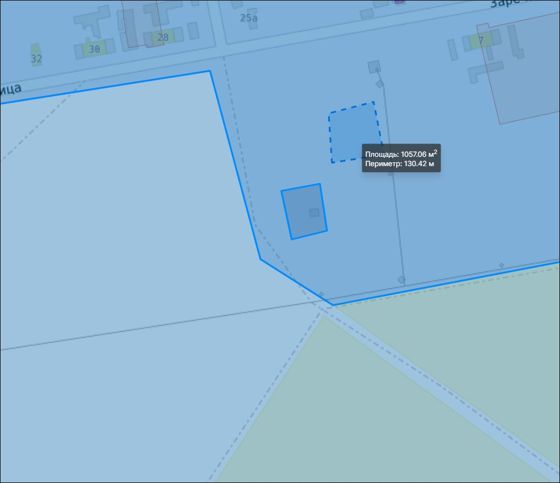The height and width of the screenshot is (483, 560).
Task: Click house number 7 label
Action: [x=481, y=40]
